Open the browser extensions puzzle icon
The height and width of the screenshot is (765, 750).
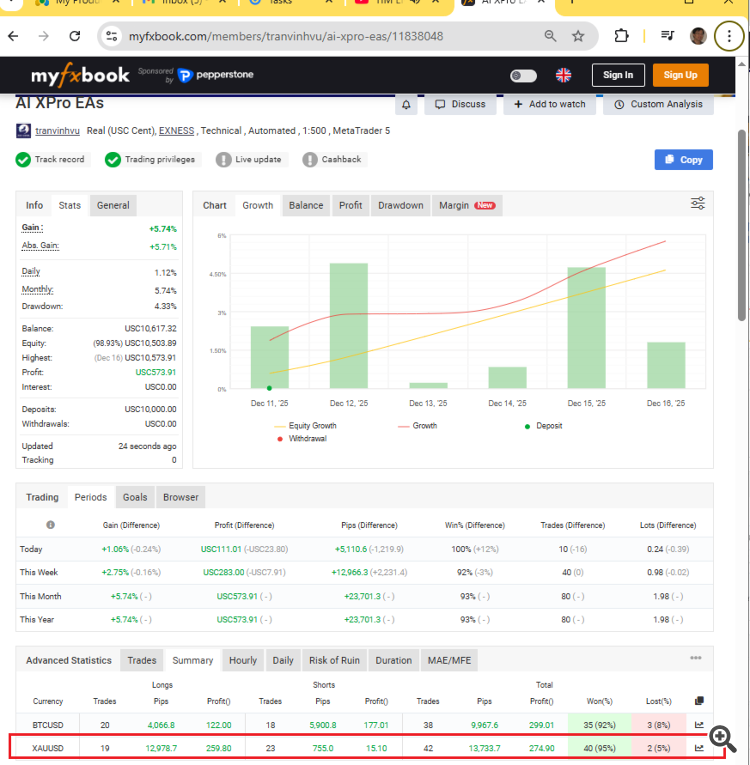coord(621,36)
